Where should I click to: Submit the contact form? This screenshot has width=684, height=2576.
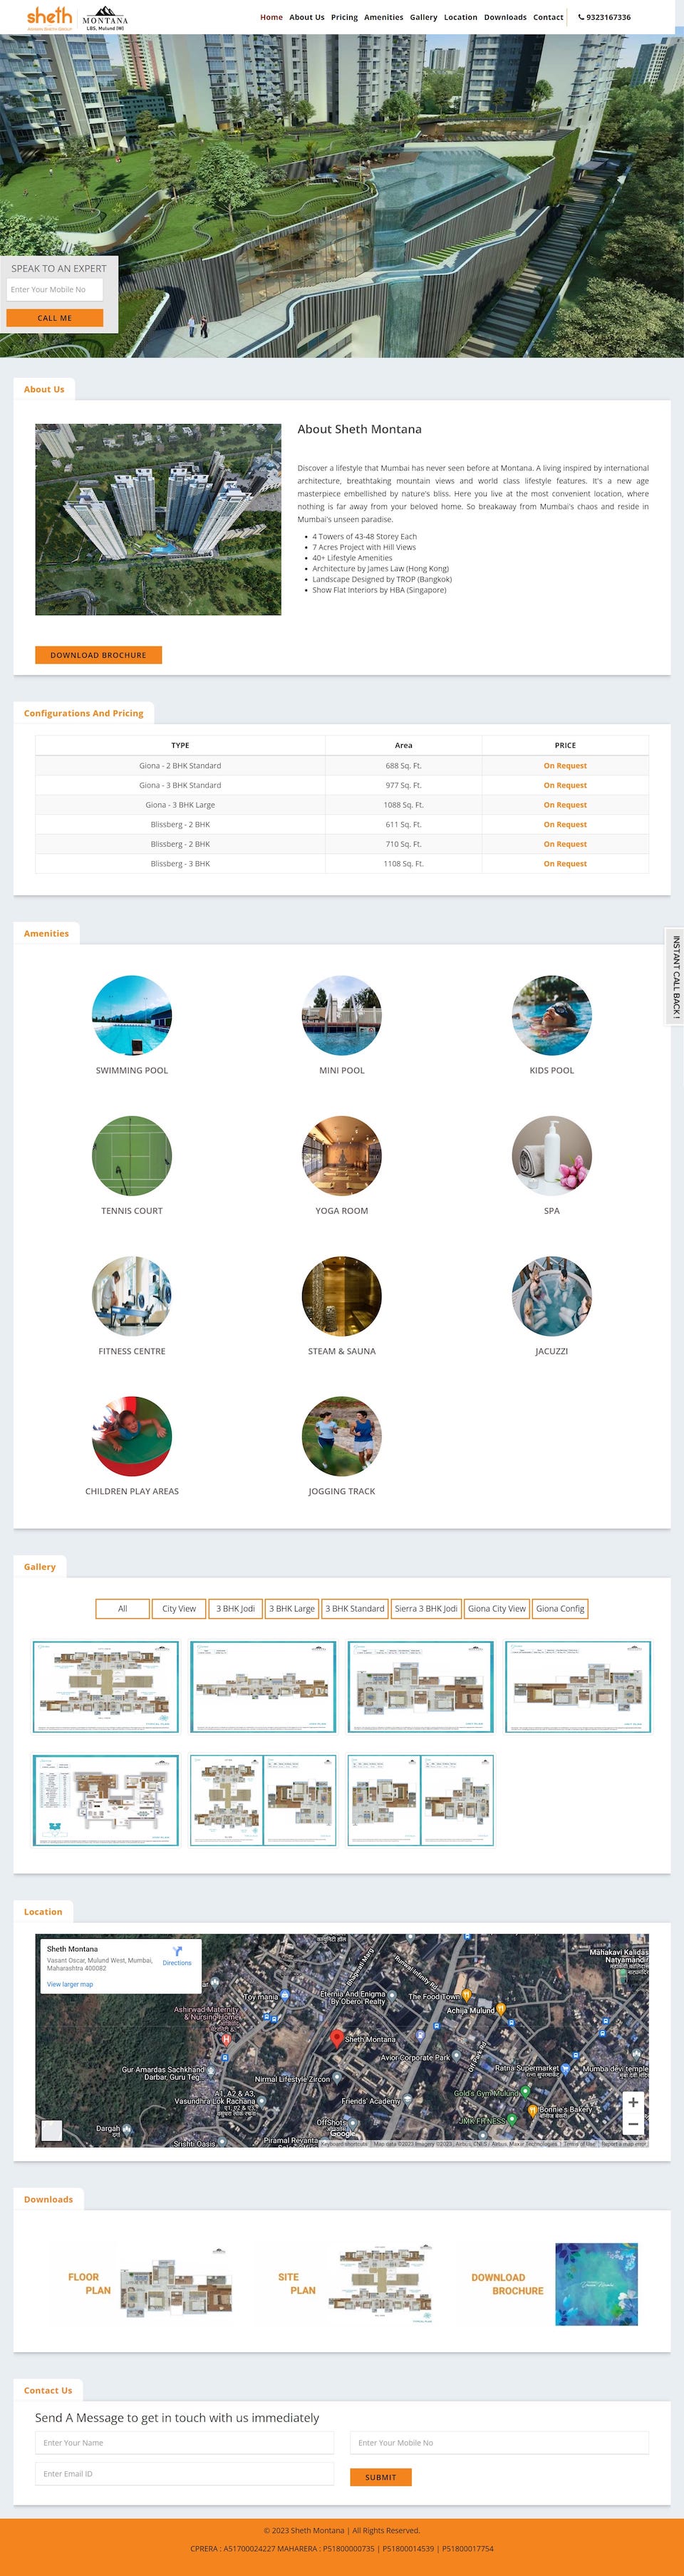[x=380, y=2477]
